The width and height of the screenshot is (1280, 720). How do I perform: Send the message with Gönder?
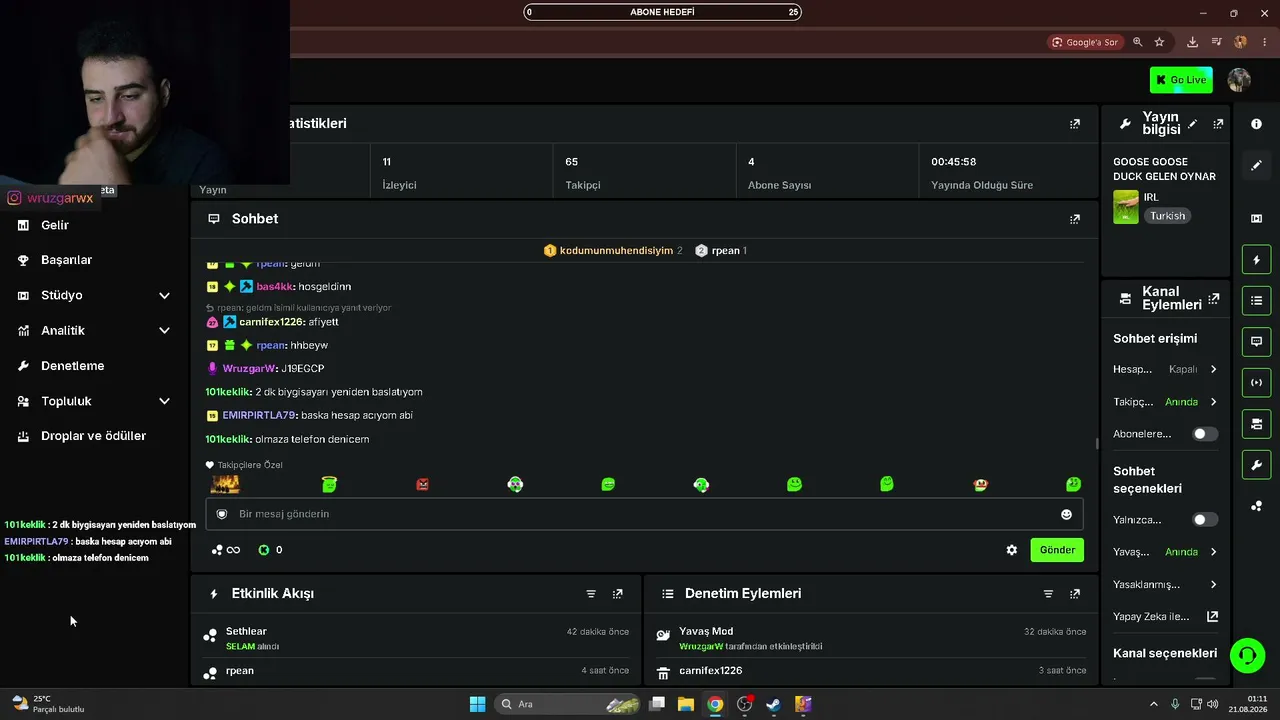[x=1057, y=550]
